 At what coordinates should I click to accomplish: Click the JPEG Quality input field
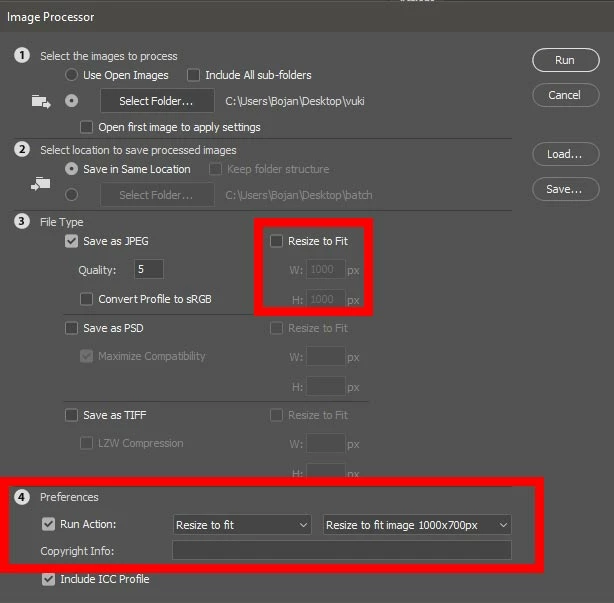[149, 269]
